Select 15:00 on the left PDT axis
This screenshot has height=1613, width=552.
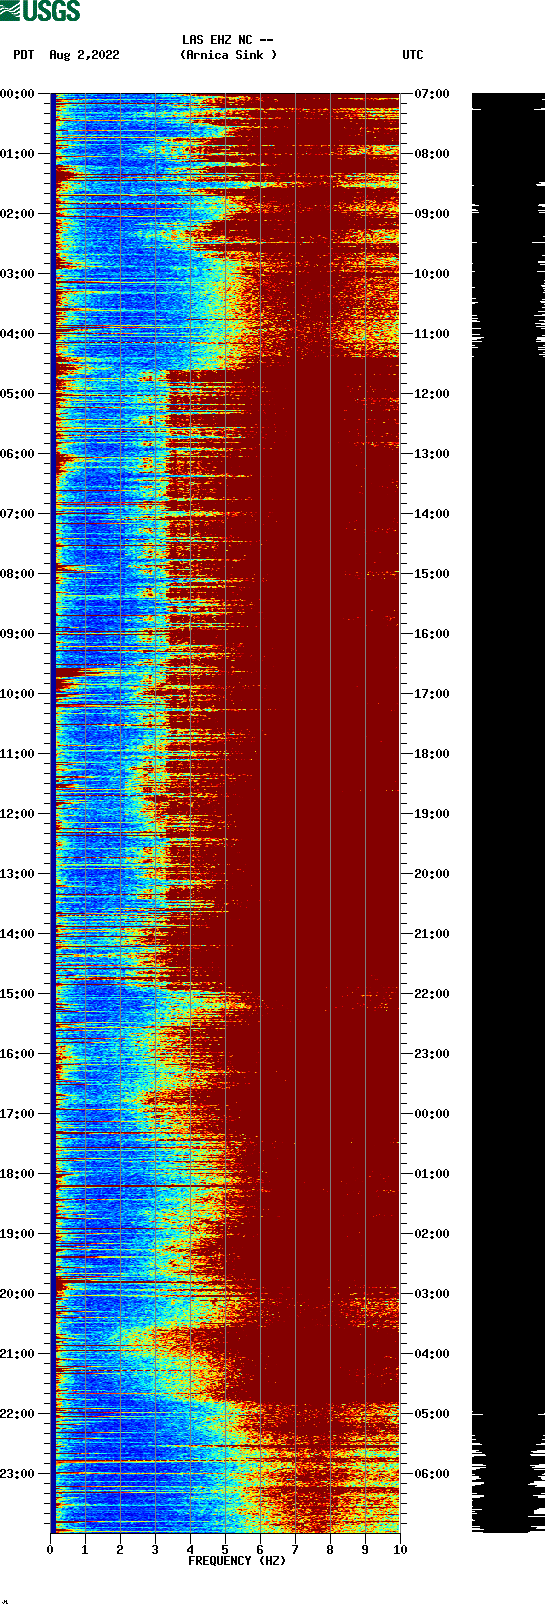pyautogui.click(x=18, y=994)
